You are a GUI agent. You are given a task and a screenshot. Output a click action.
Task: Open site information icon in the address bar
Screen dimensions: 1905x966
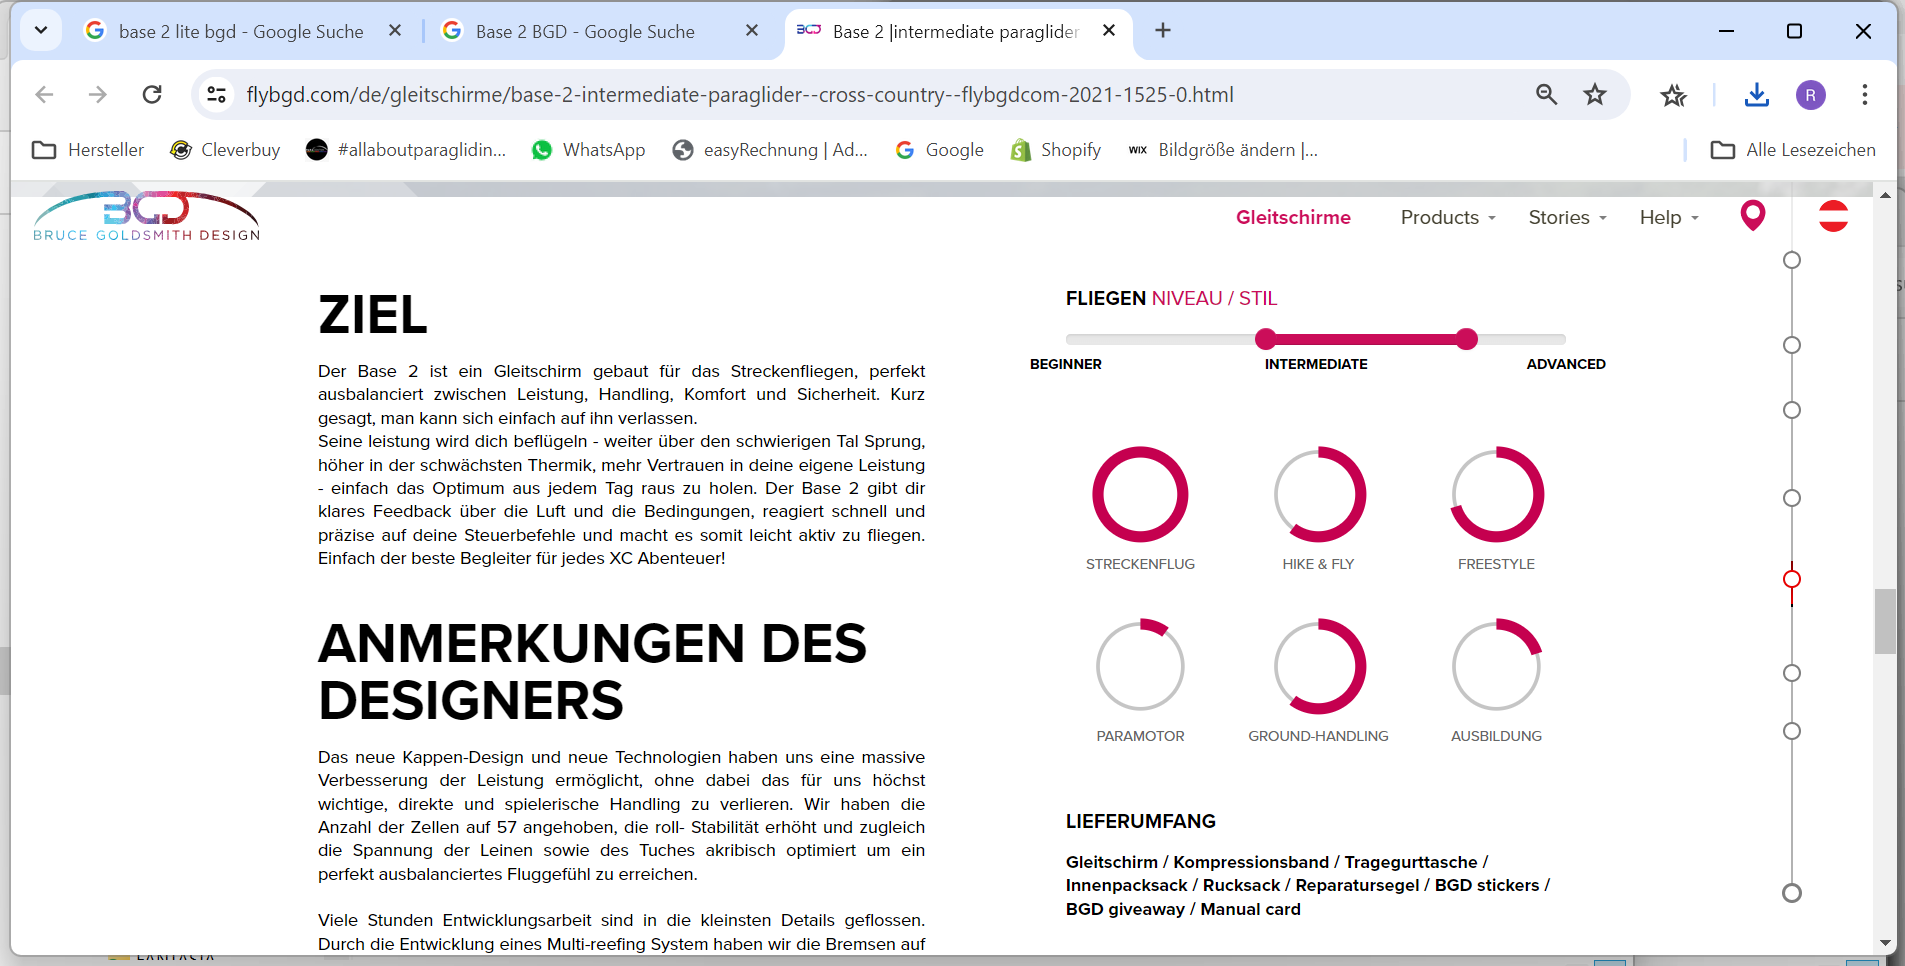[x=217, y=95]
